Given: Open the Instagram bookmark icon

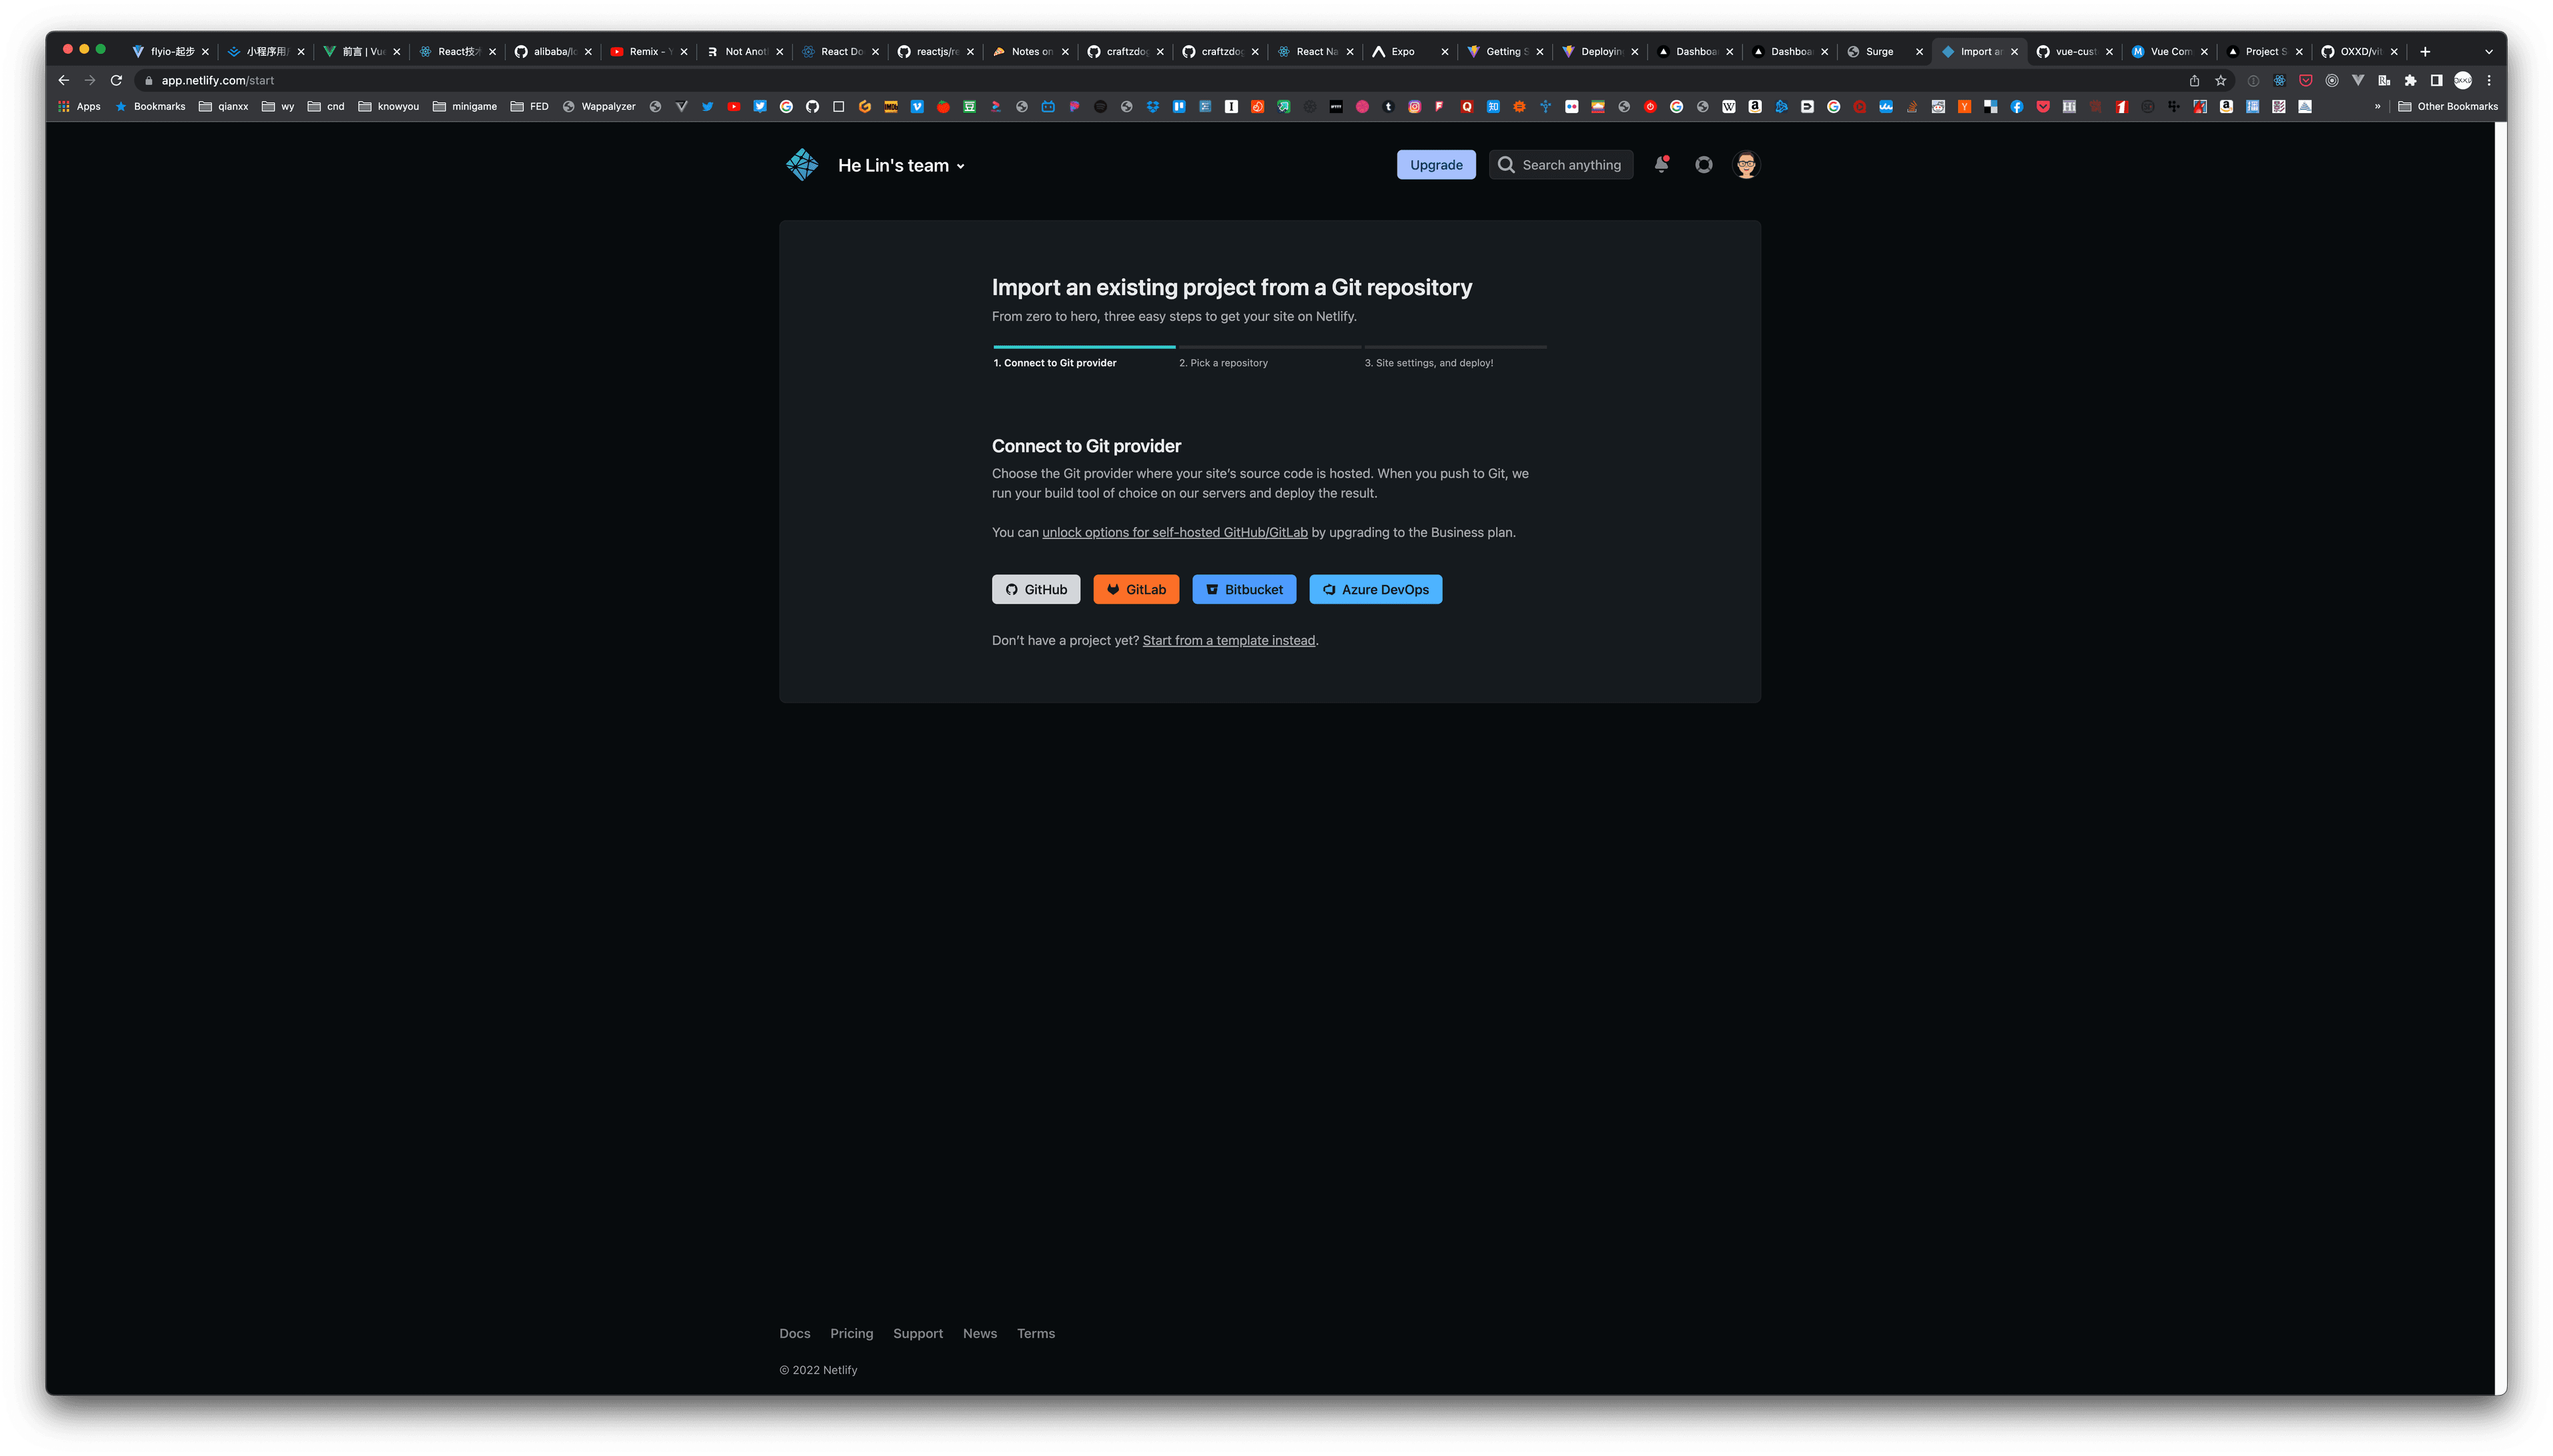Looking at the screenshot, I should click(1414, 107).
